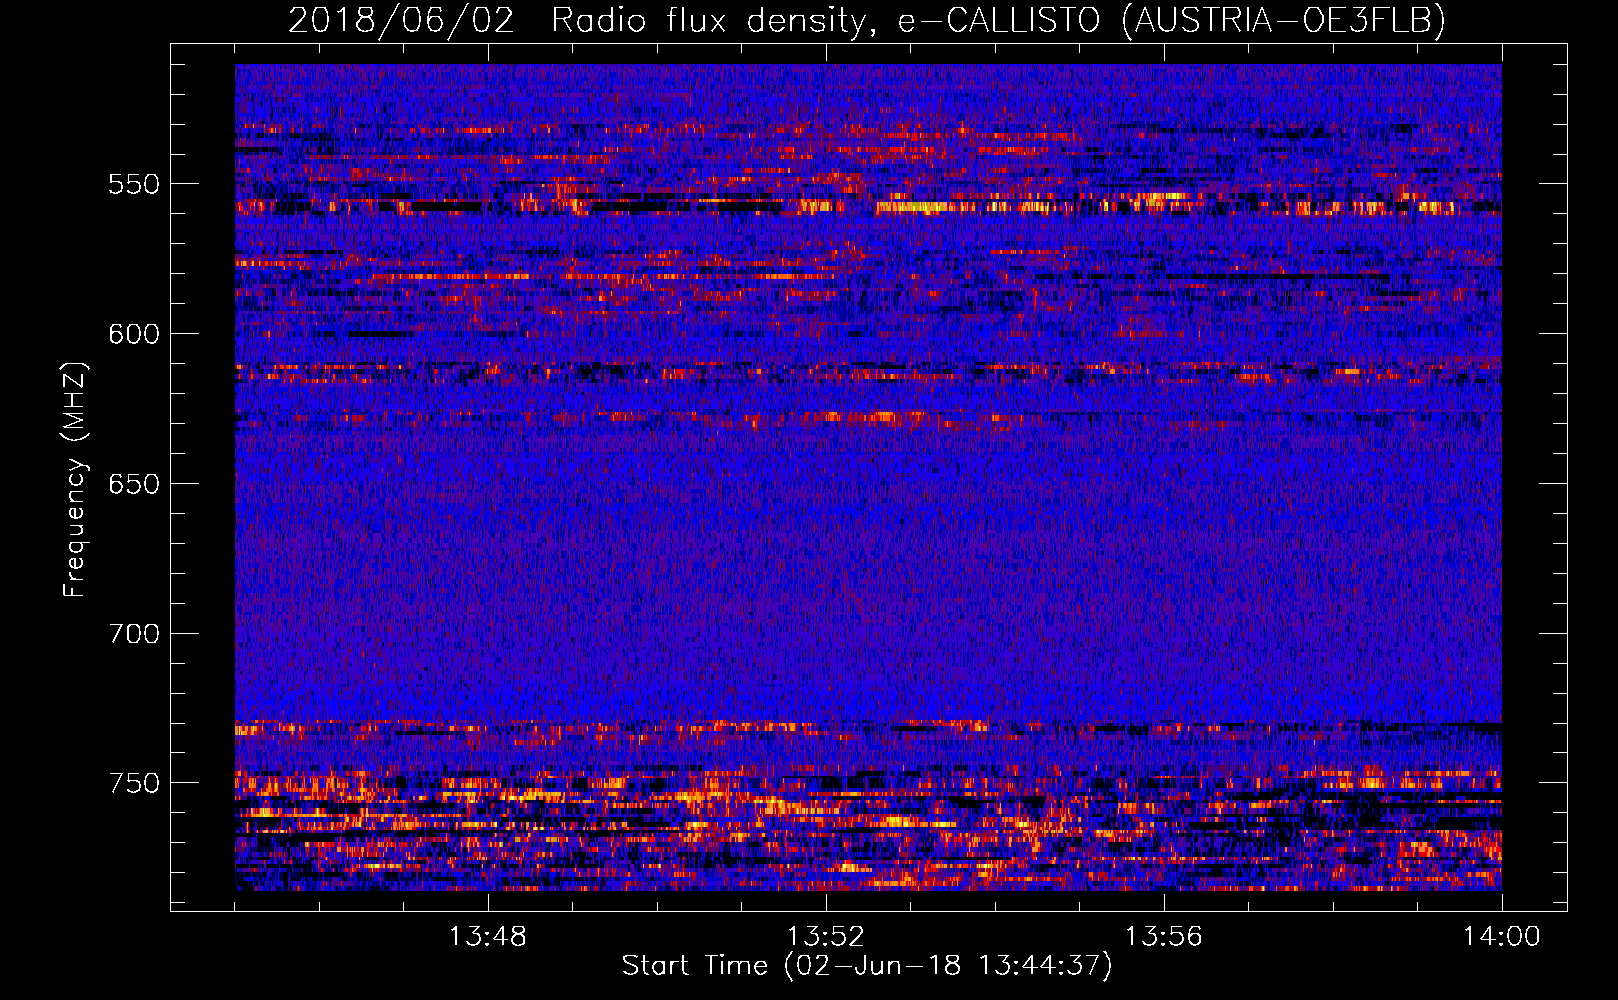This screenshot has width=1618, height=1000.
Task: Click the station name (AUSTRIA-OE3FLB)
Action: click(1284, 20)
